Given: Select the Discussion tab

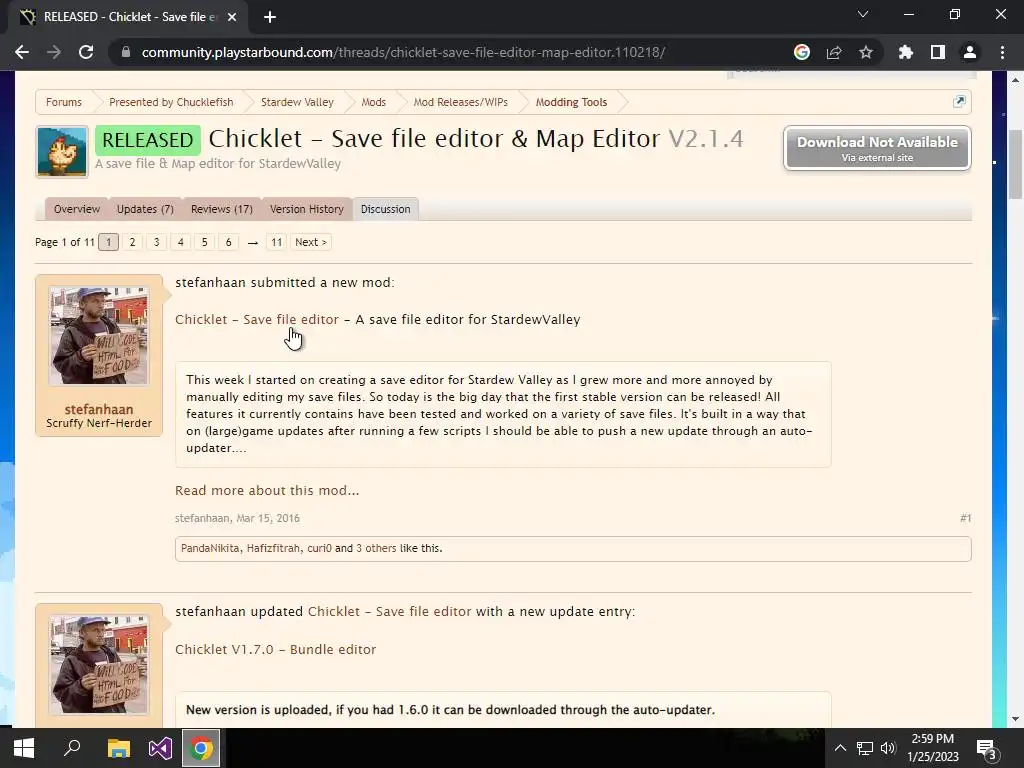Looking at the screenshot, I should (385, 209).
